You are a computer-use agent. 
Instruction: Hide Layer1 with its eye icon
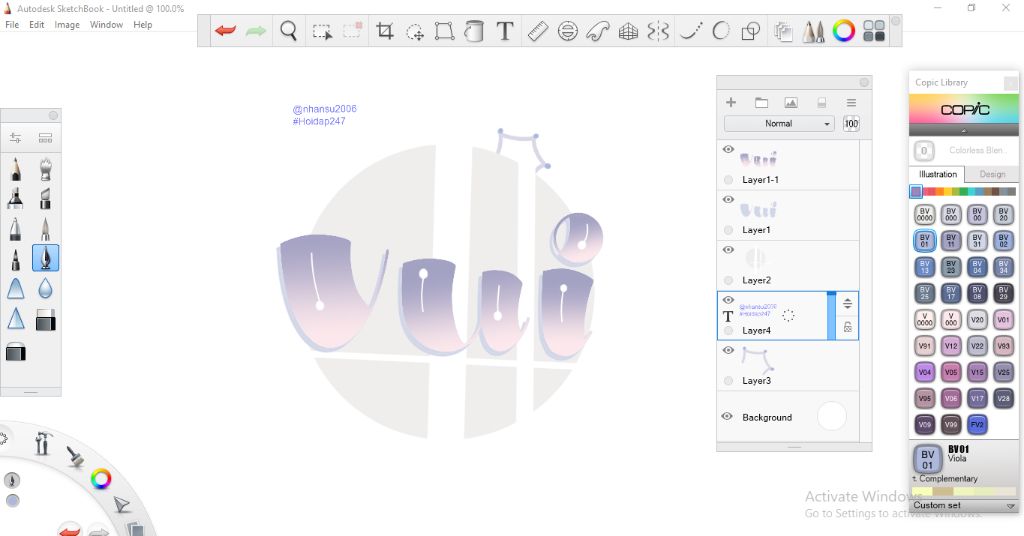click(x=728, y=200)
